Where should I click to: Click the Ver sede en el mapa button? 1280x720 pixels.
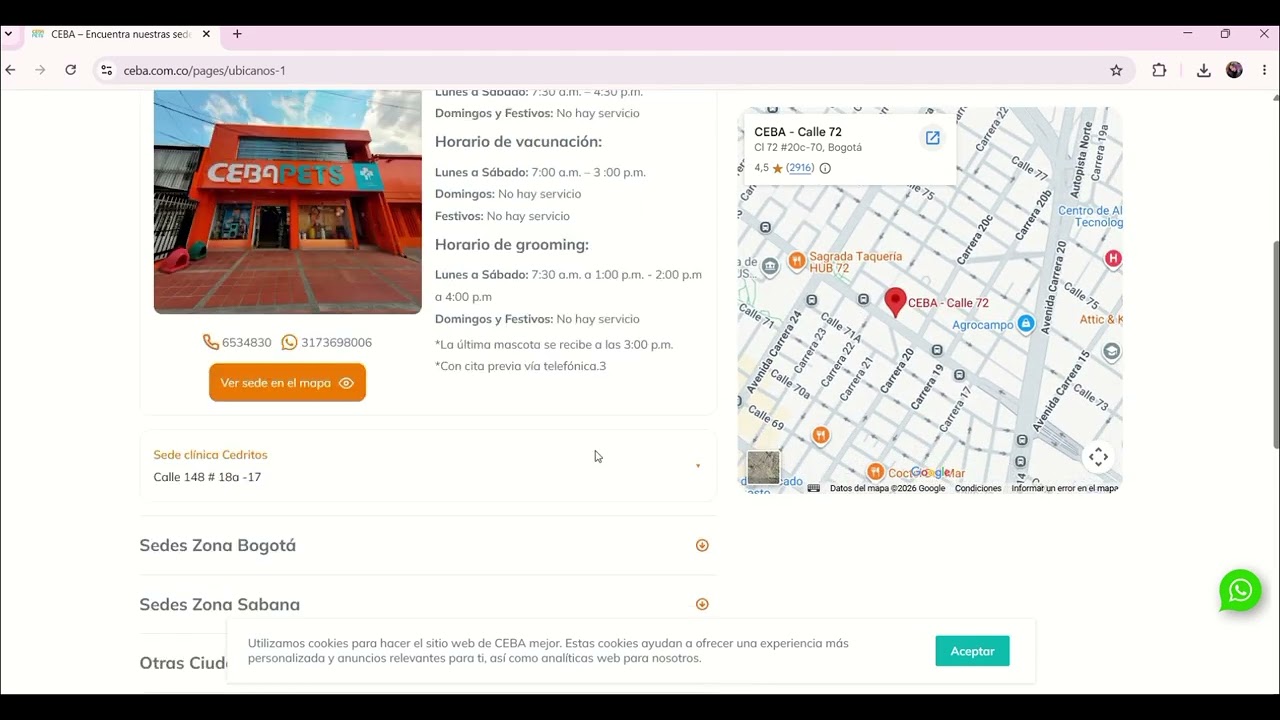pyautogui.click(x=287, y=383)
